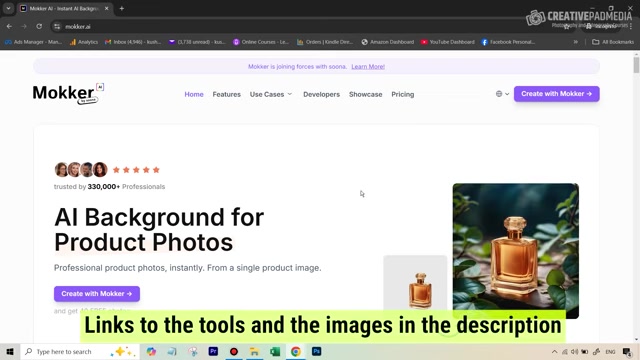Click the Mokker logo
The image size is (640, 360).
point(68,93)
